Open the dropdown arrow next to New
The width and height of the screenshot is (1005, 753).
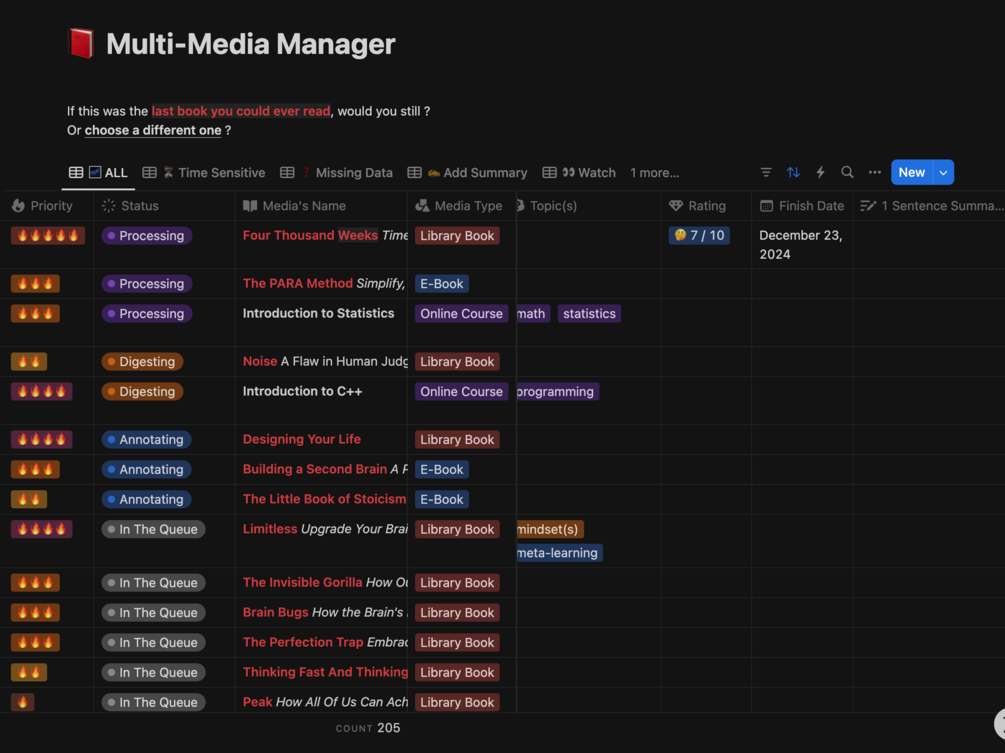[x=943, y=172]
